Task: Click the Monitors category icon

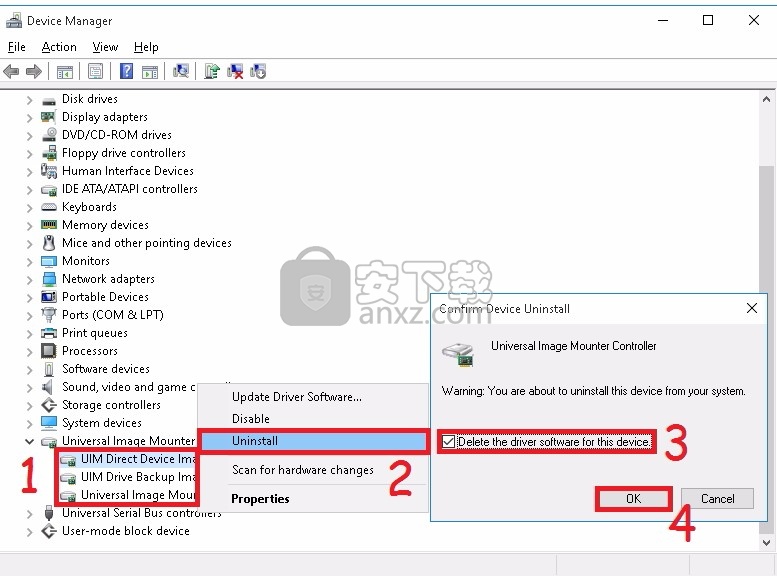Action: pyautogui.click(x=49, y=261)
